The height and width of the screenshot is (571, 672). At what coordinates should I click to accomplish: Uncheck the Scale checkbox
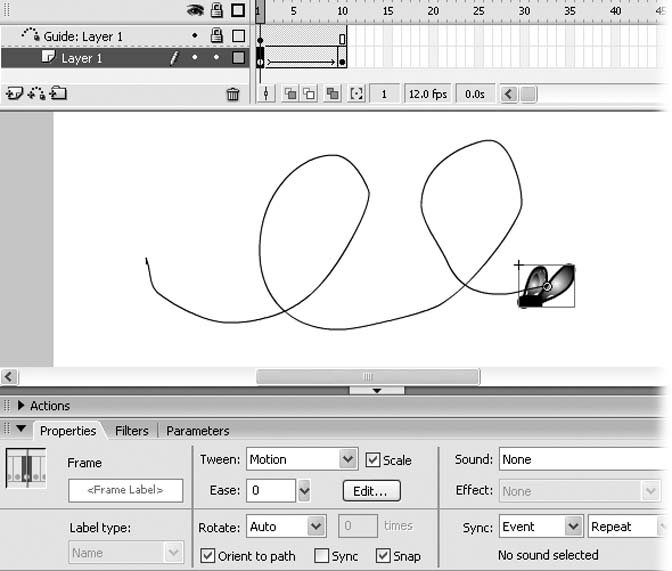373,460
